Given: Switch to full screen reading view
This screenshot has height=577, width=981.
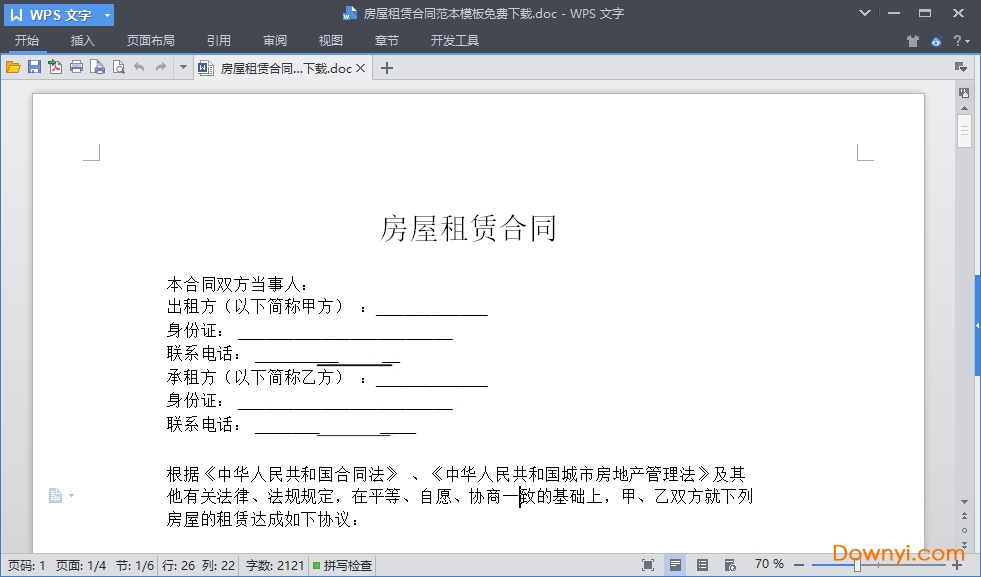Looking at the screenshot, I should (647, 564).
